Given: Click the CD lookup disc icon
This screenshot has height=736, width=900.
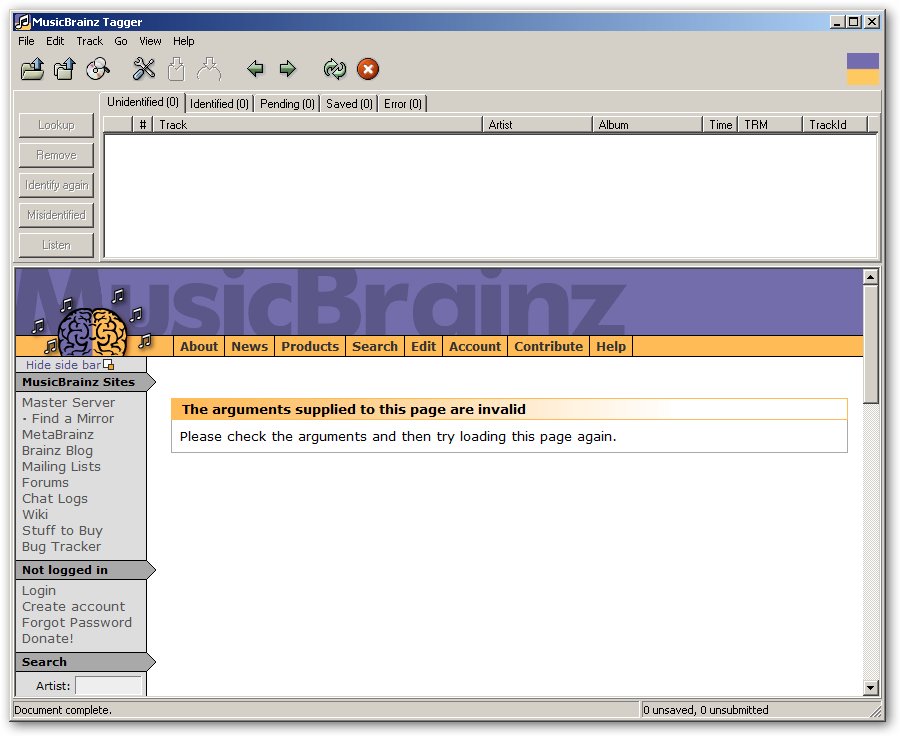Looking at the screenshot, I should pyautogui.click(x=97, y=69).
